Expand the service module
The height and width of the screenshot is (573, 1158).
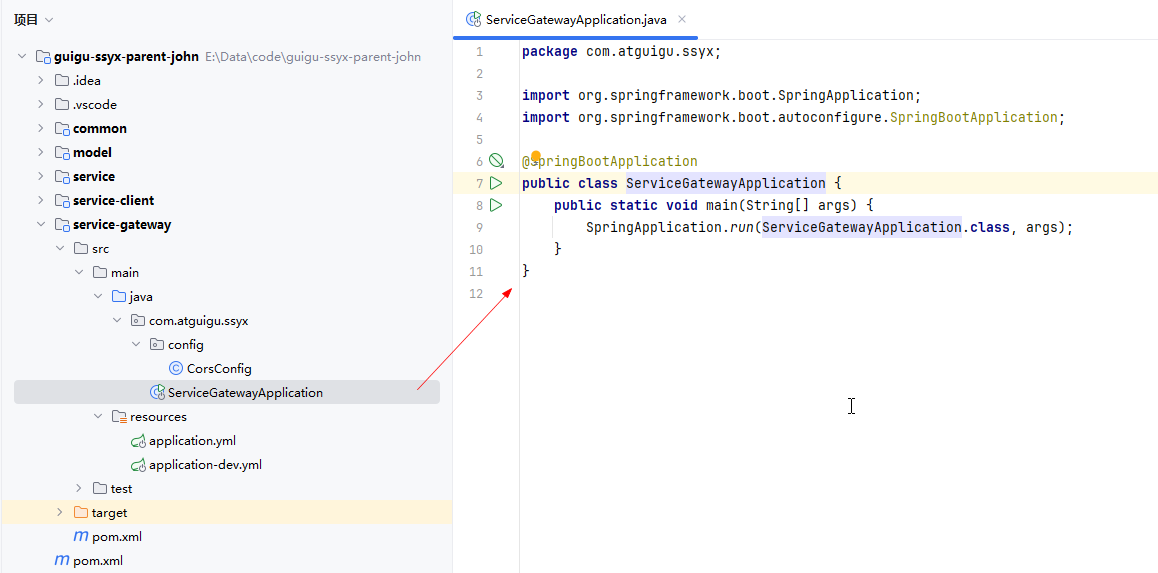coord(41,176)
